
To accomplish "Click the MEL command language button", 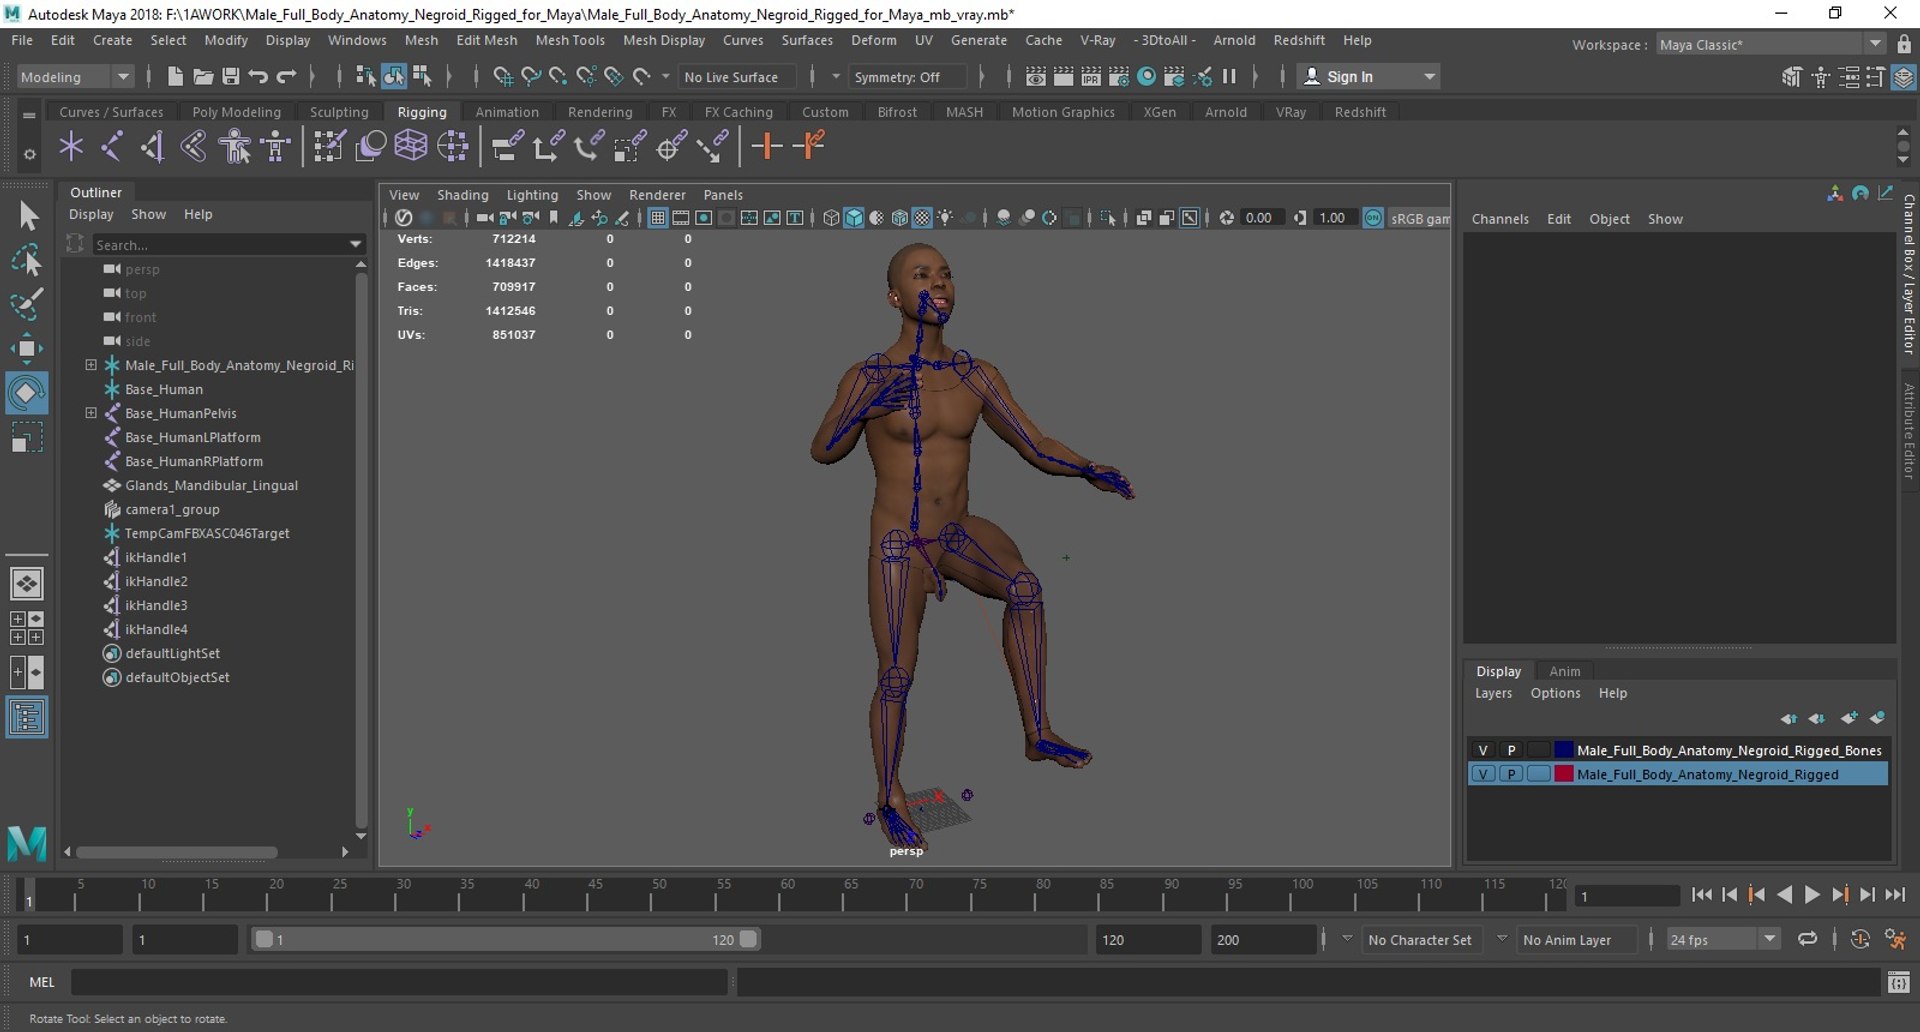I will (42, 982).
